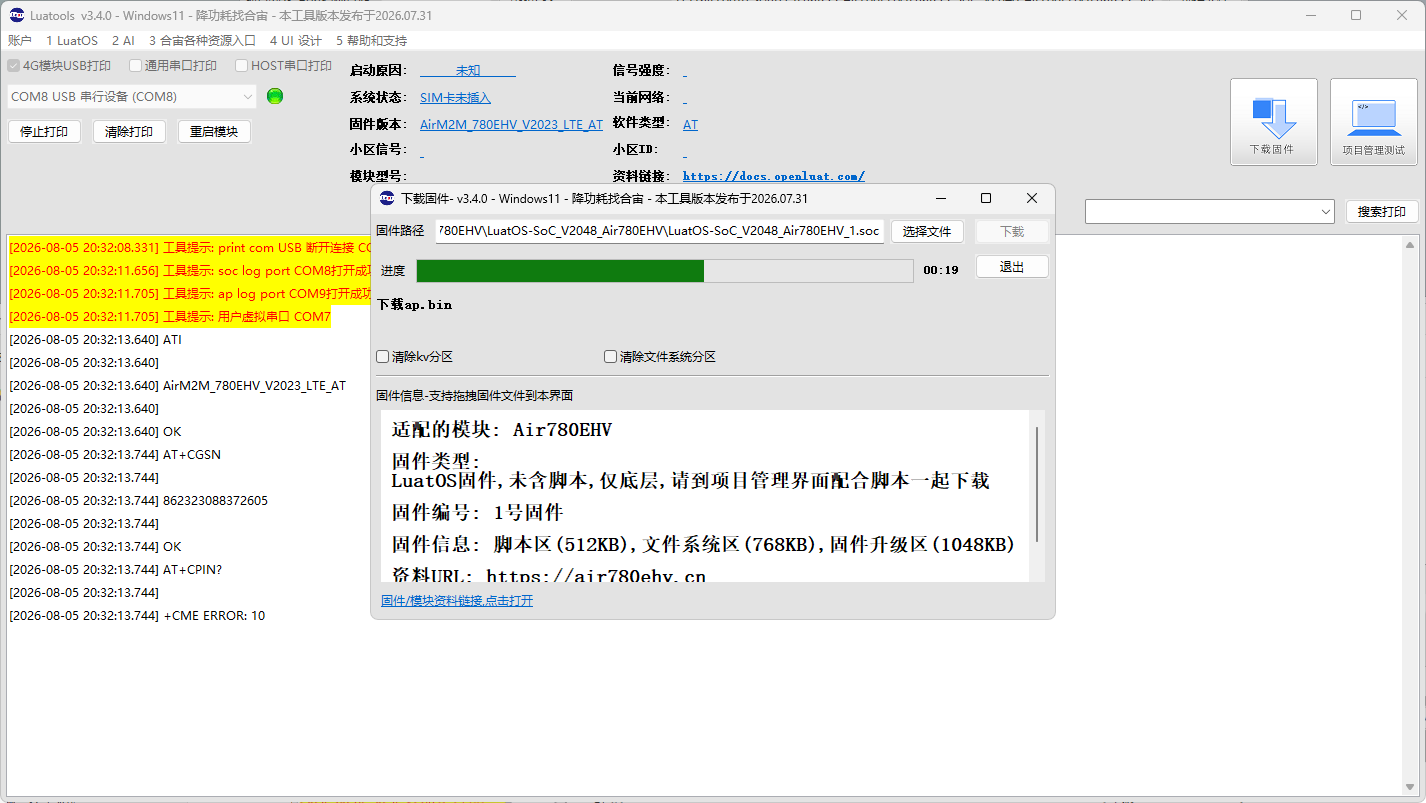Open 项目管理测试 project management icon
Image resolution: width=1426 pixels, height=803 pixels.
(x=1373, y=121)
